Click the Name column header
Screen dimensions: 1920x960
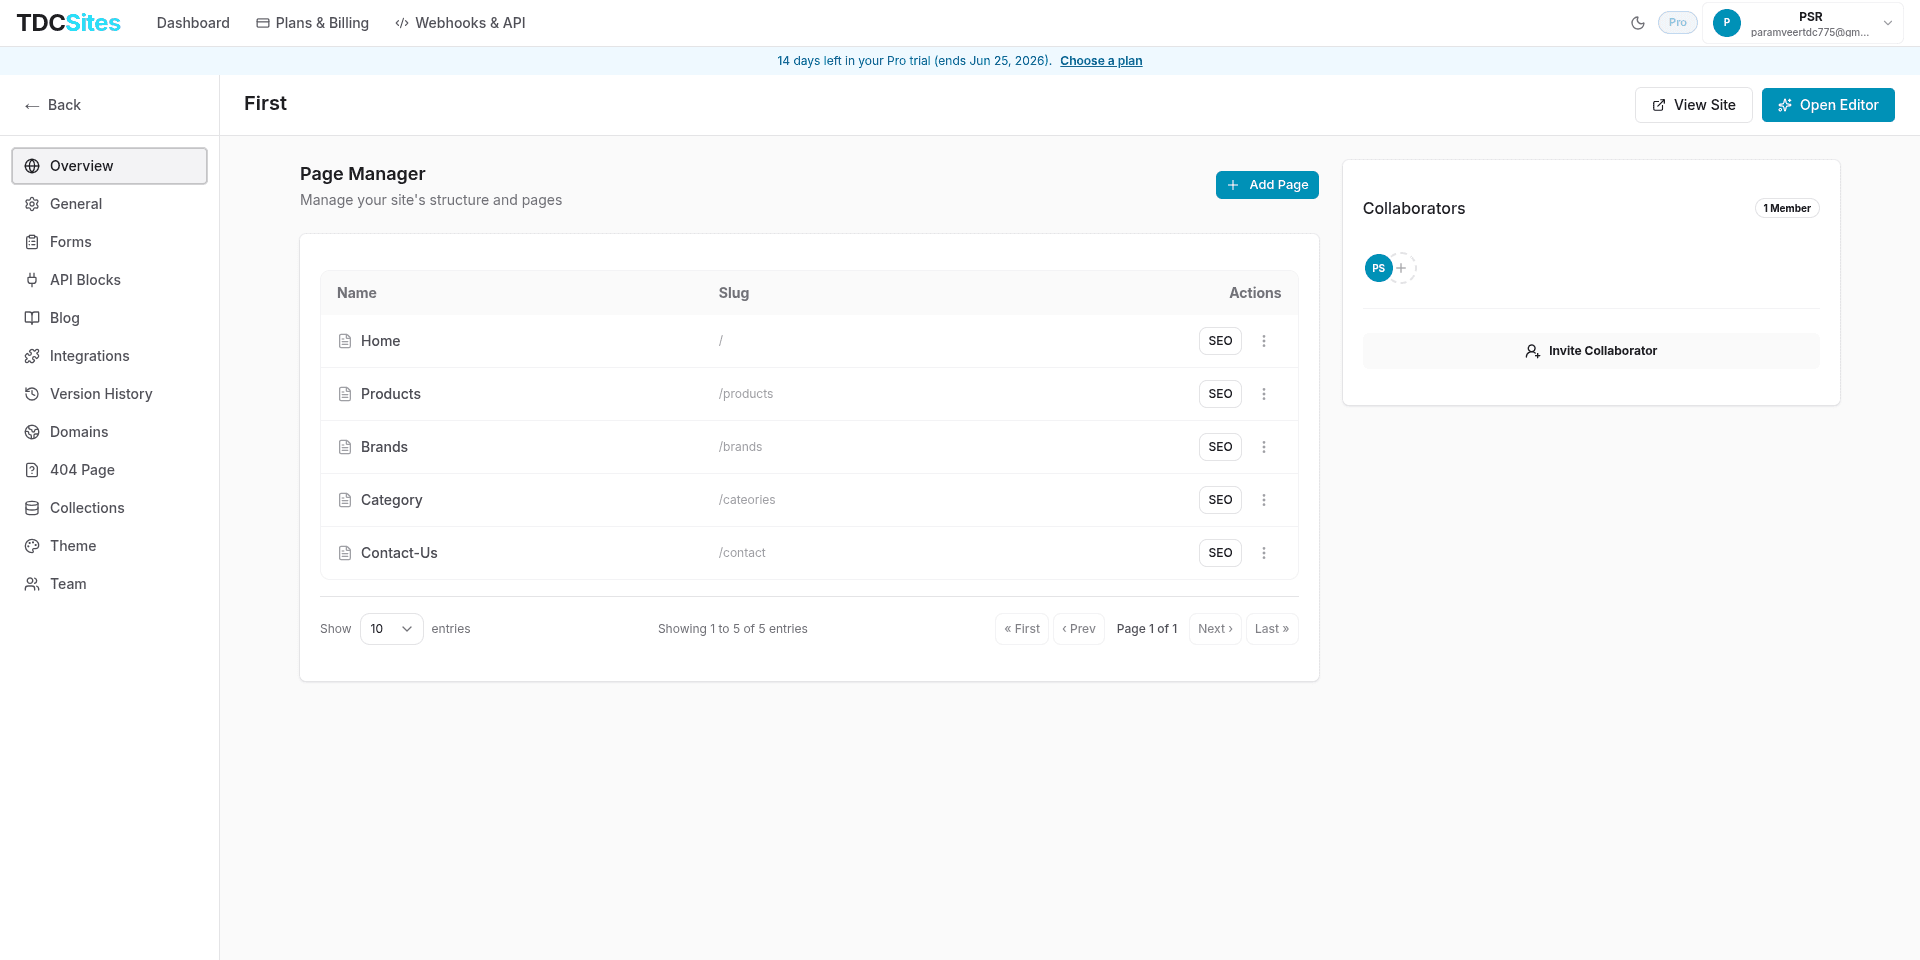357,293
